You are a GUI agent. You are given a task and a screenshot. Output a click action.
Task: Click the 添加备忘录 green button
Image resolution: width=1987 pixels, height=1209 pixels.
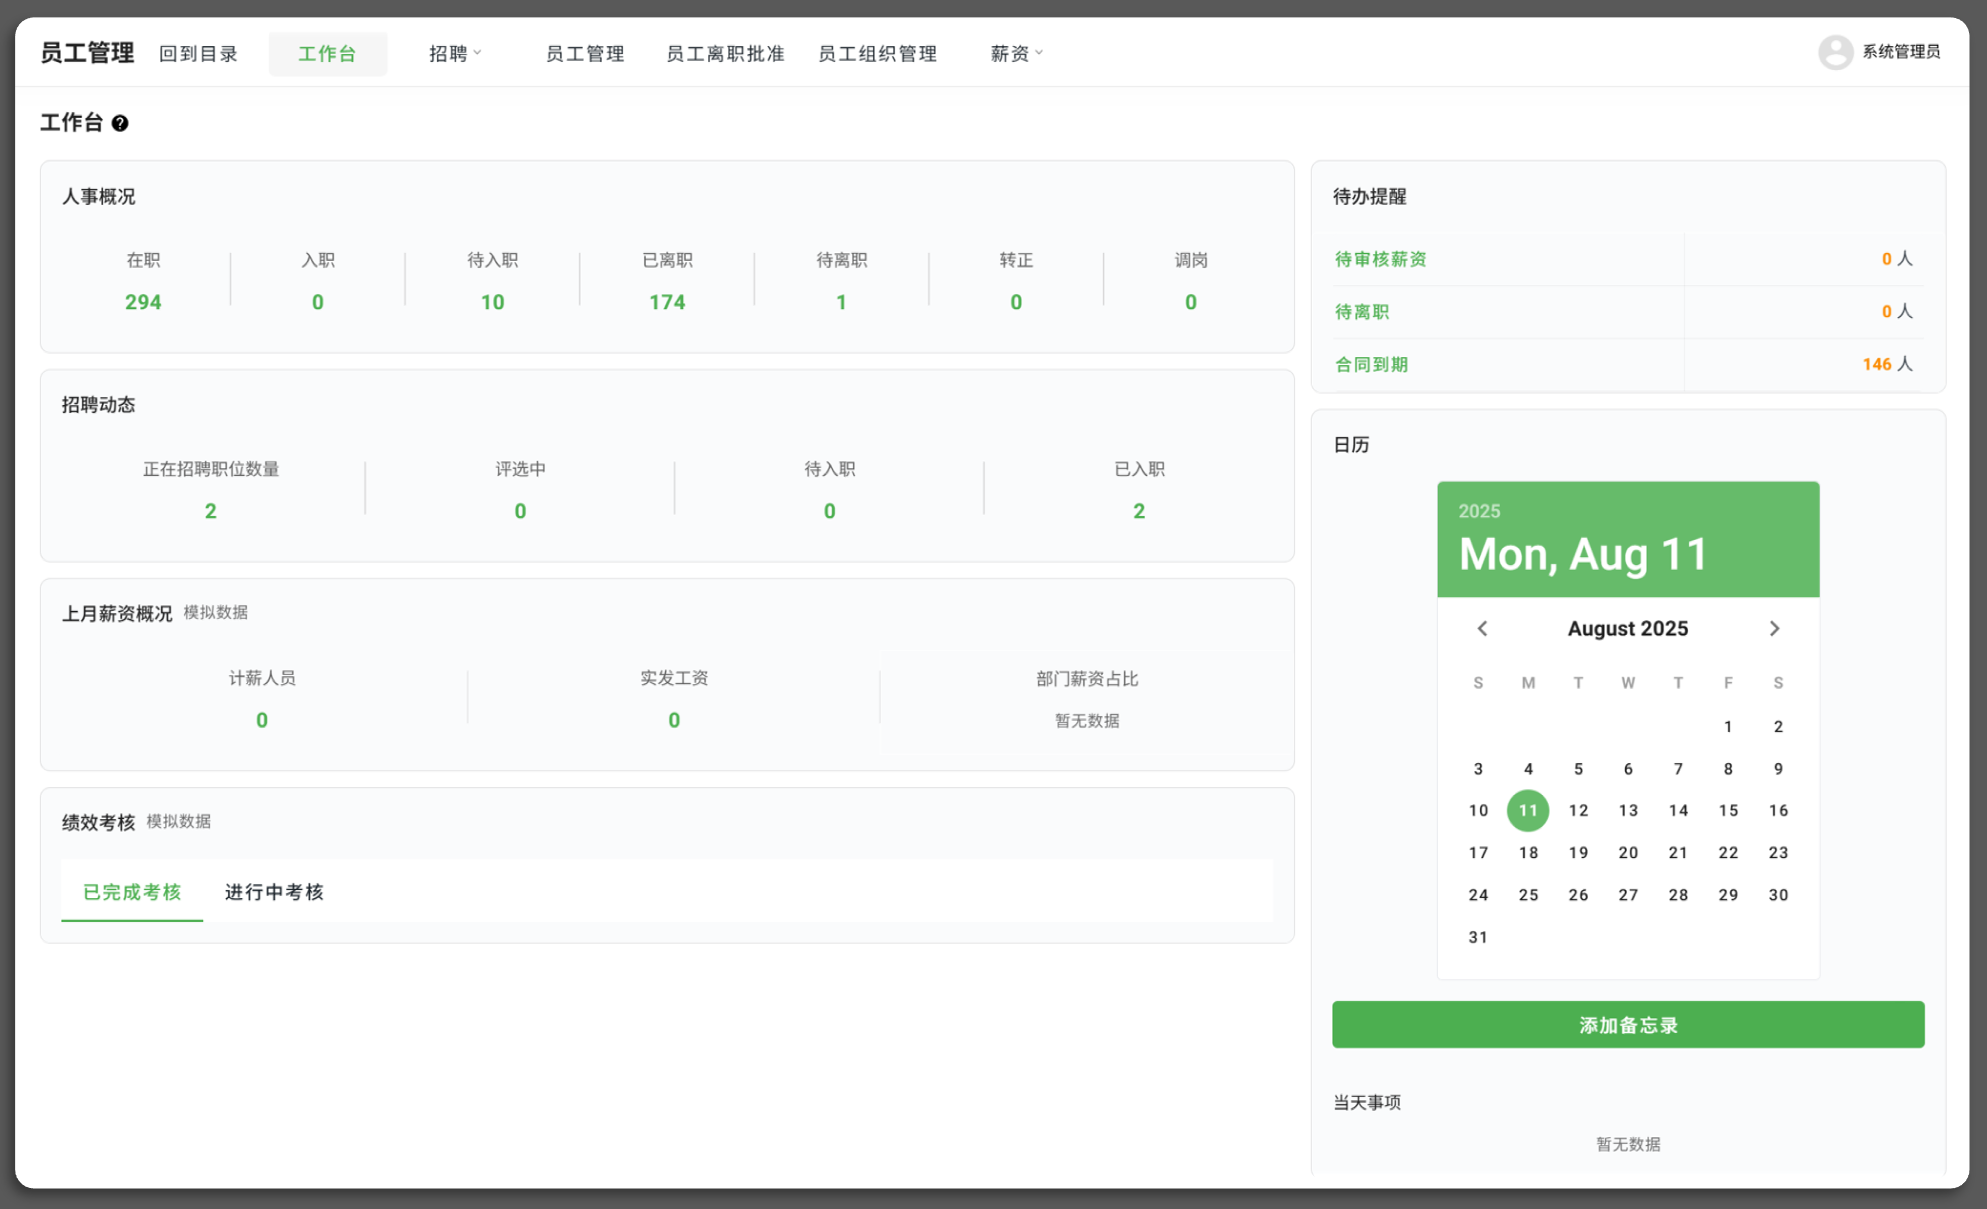[x=1627, y=1024]
